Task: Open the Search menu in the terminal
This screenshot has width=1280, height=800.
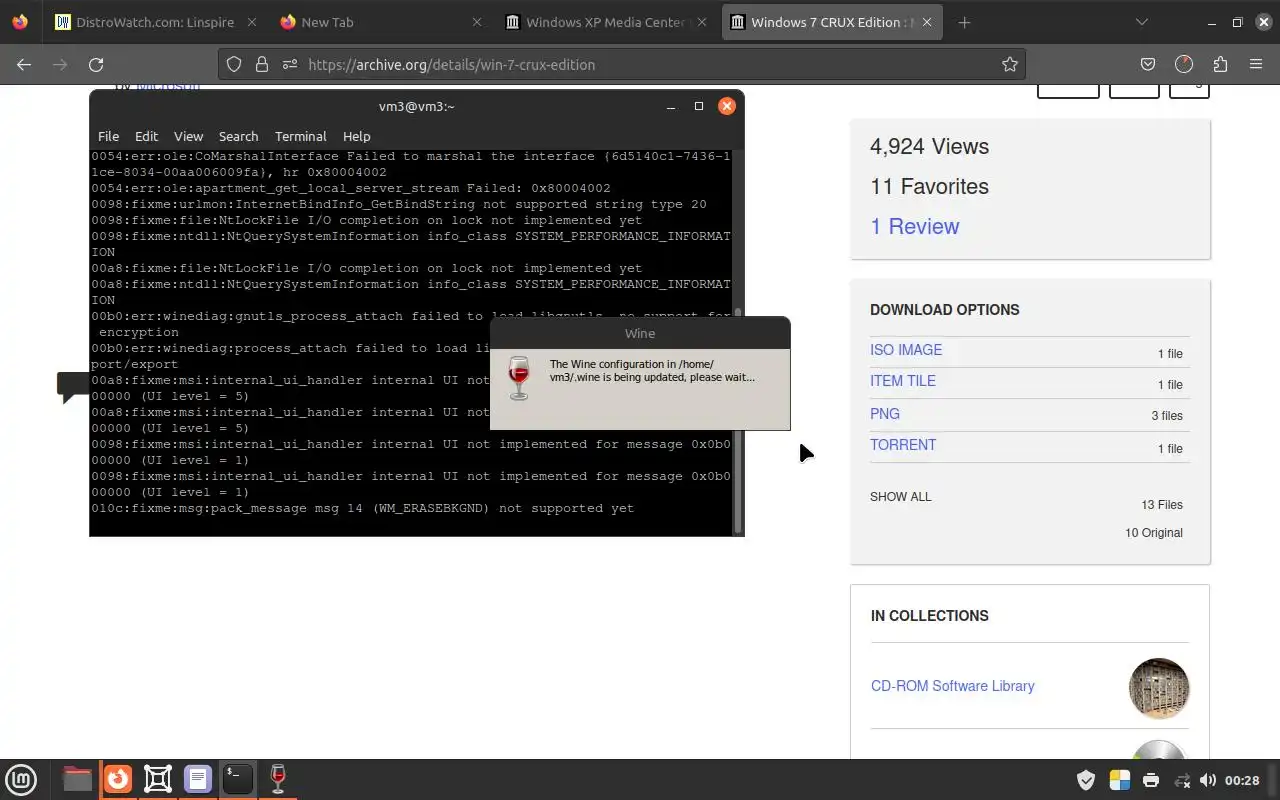Action: (238, 136)
